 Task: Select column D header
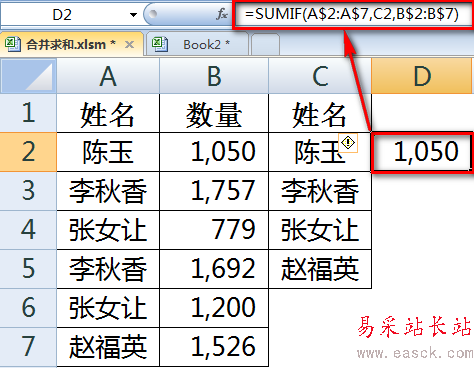coord(422,76)
